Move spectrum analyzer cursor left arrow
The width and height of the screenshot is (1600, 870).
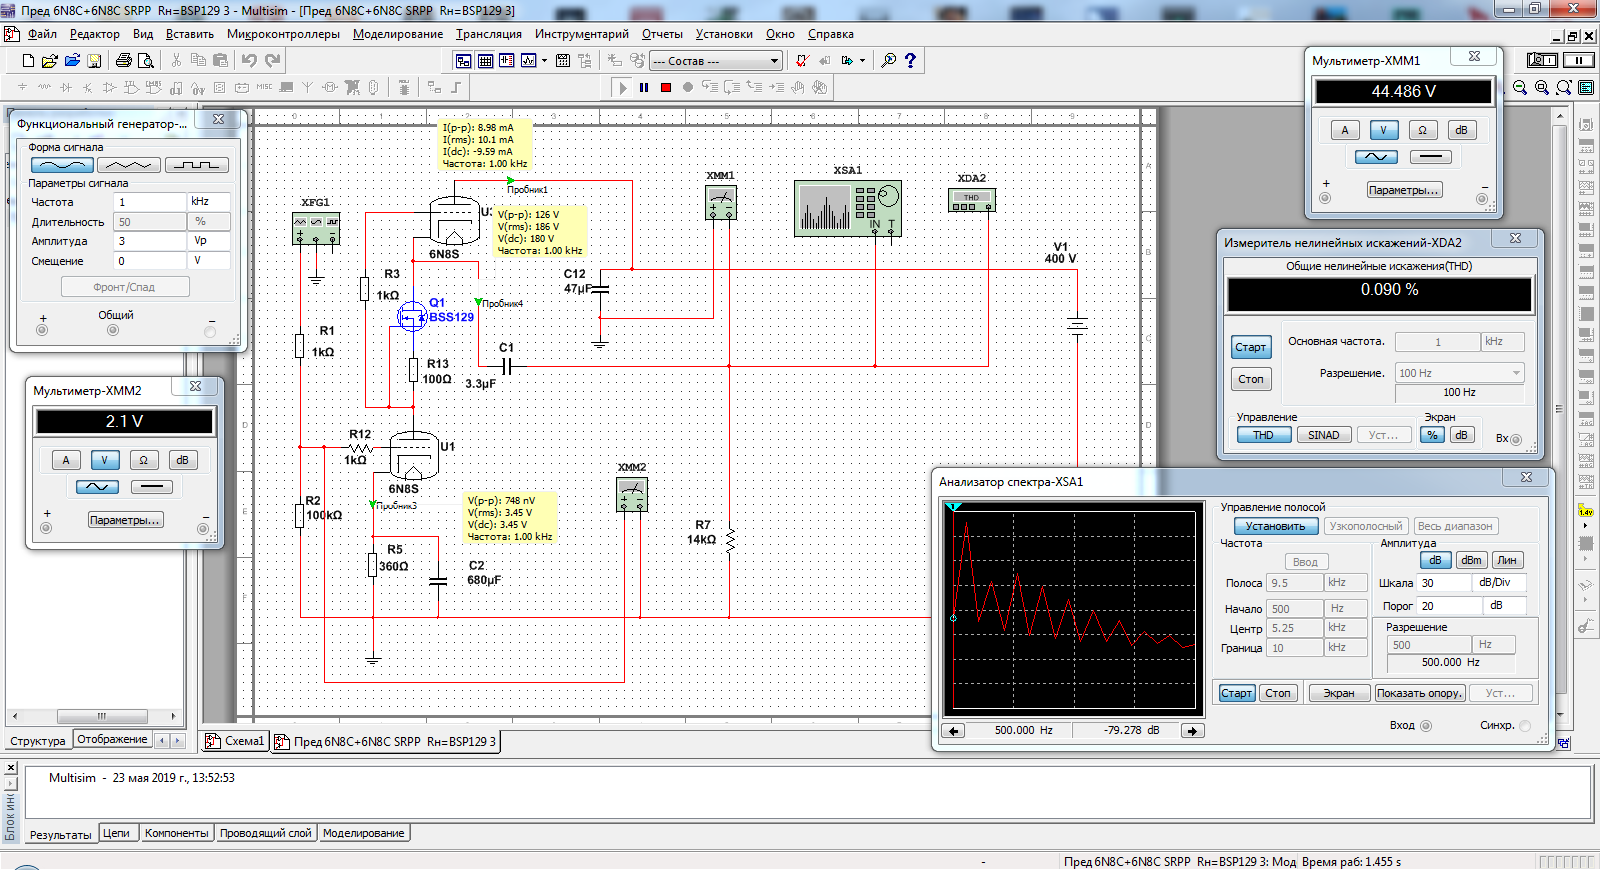pyautogui.click(x=954, y=731)
